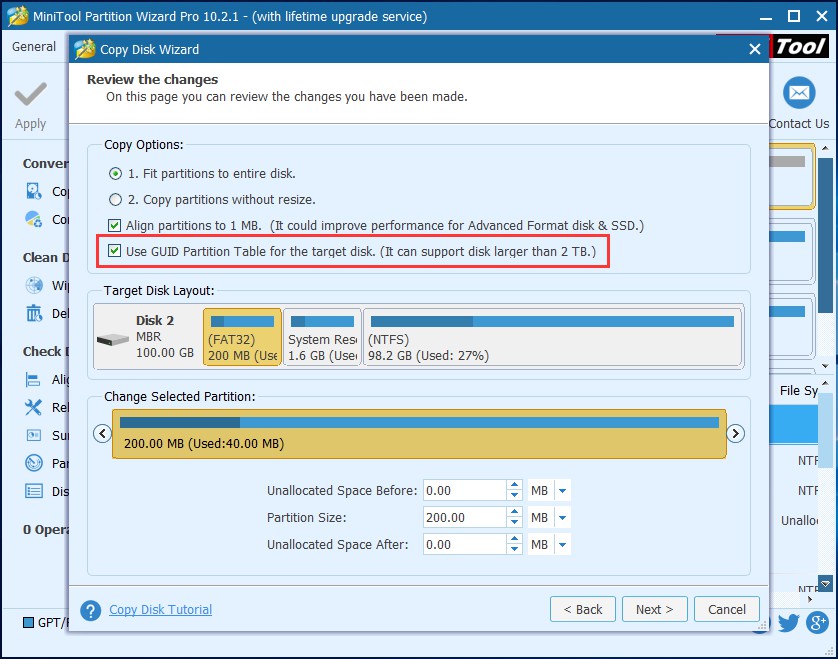Image resolution: width=838 pixels, height=659 pixels.
Task: Go to previous partition with left arrow
Action: [102, 433]
